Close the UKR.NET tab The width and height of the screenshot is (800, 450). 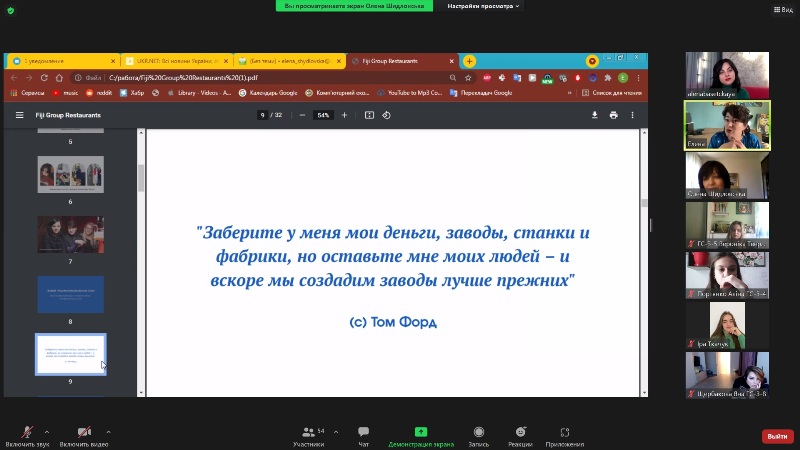click(226, 61)
